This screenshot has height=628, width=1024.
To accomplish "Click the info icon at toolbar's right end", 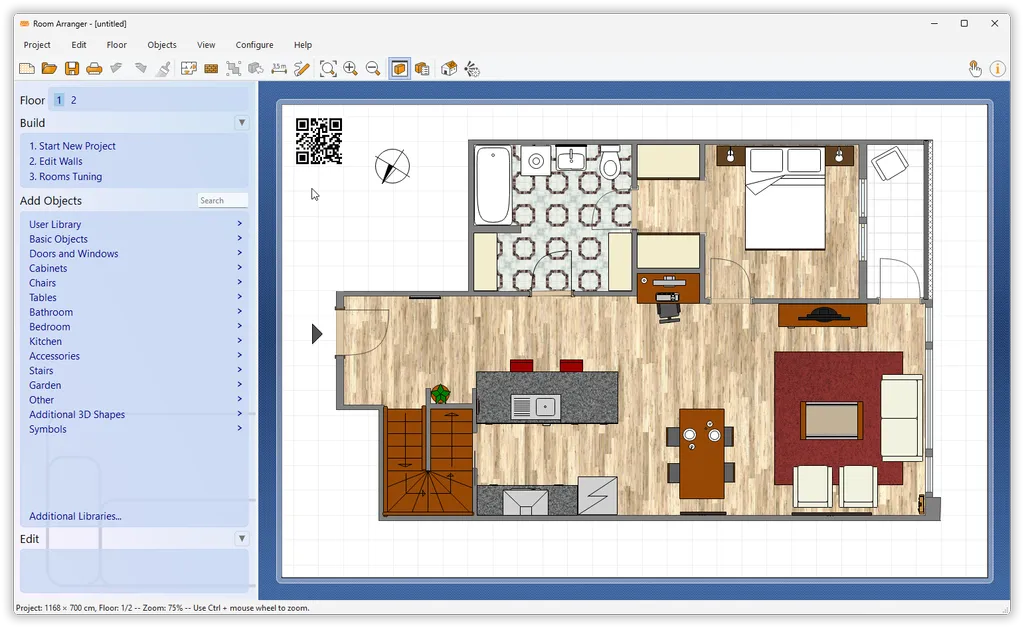I will click(x=997, y=69).
